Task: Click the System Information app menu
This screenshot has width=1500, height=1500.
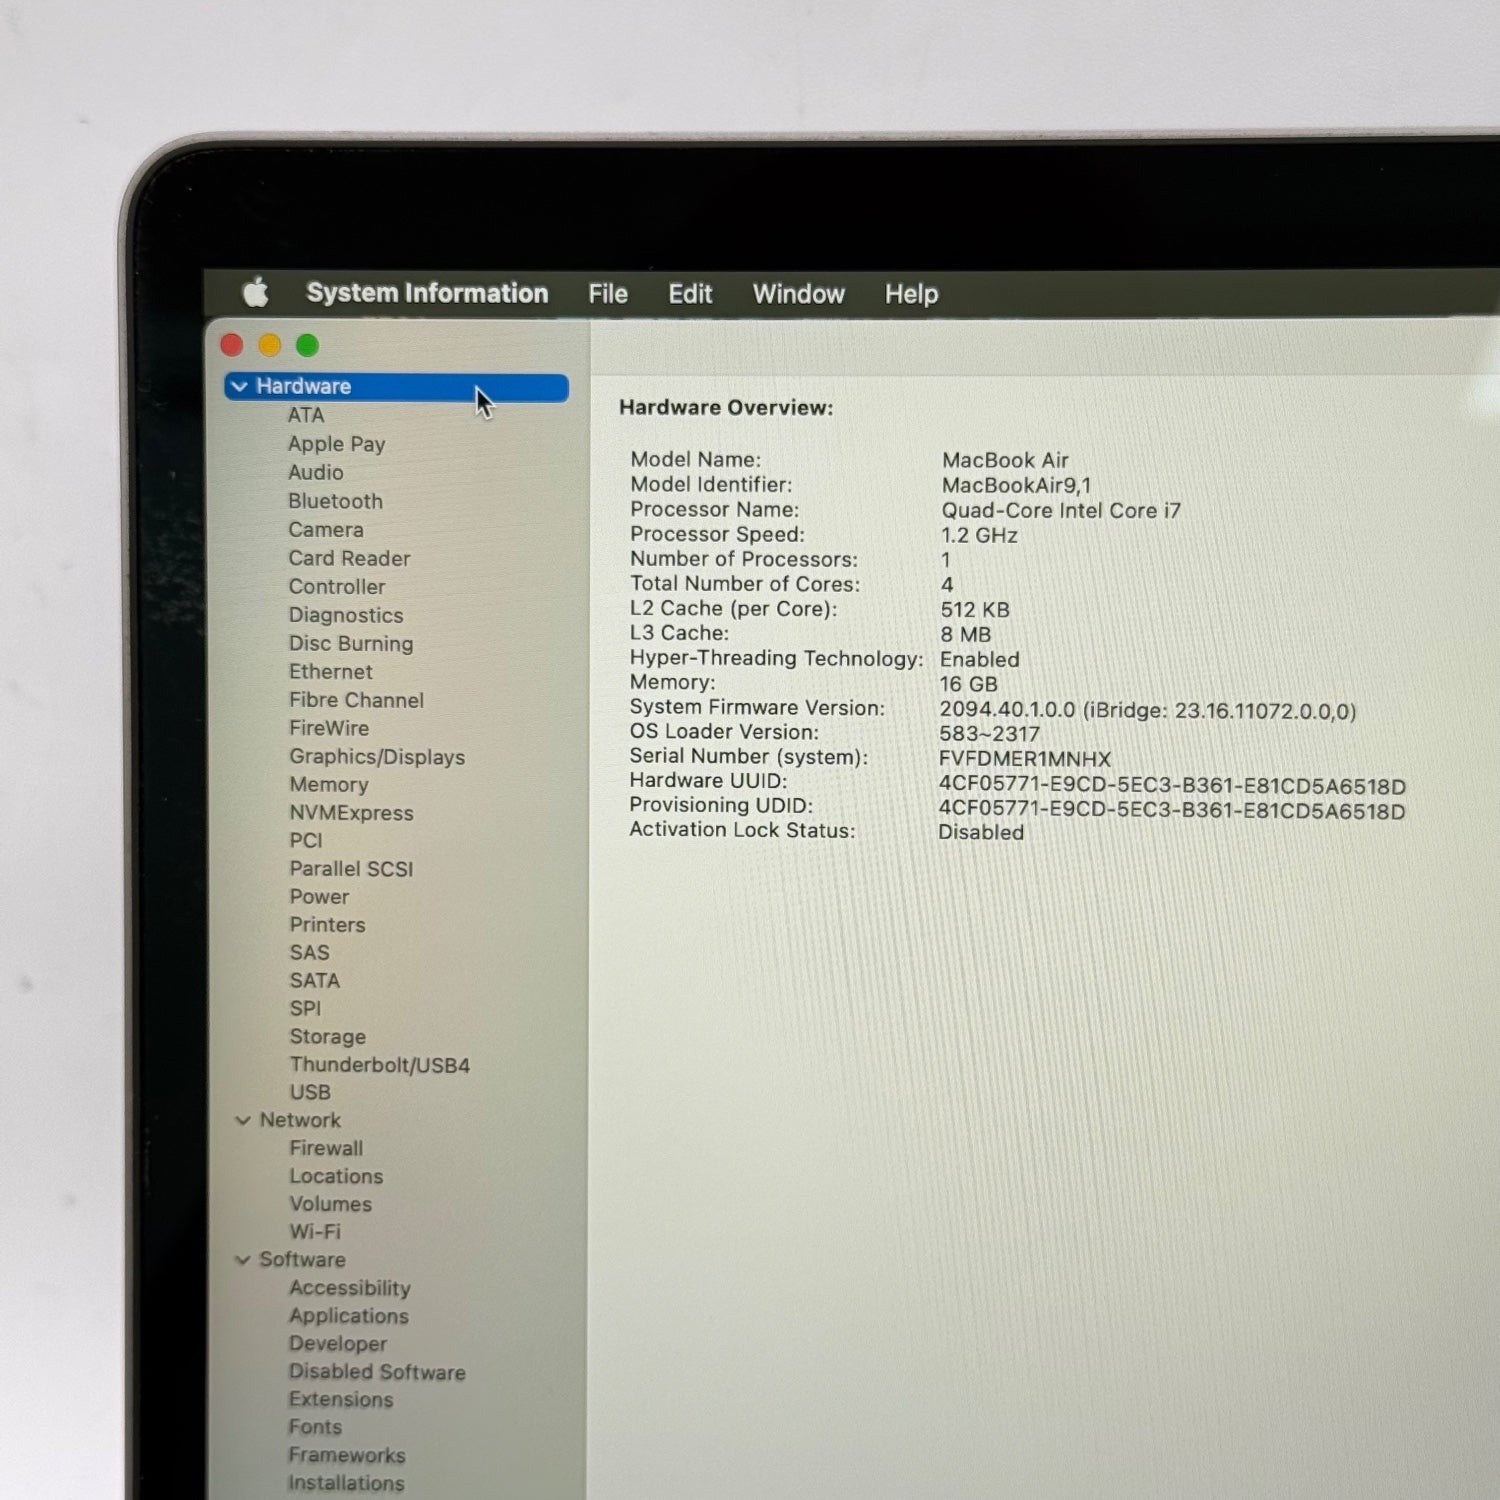Action: coord(427,293)
